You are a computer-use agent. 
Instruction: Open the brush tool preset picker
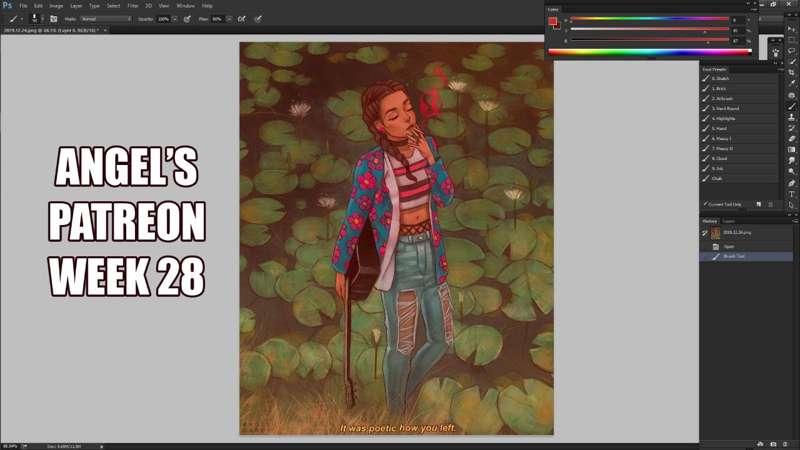coord(13,19)
